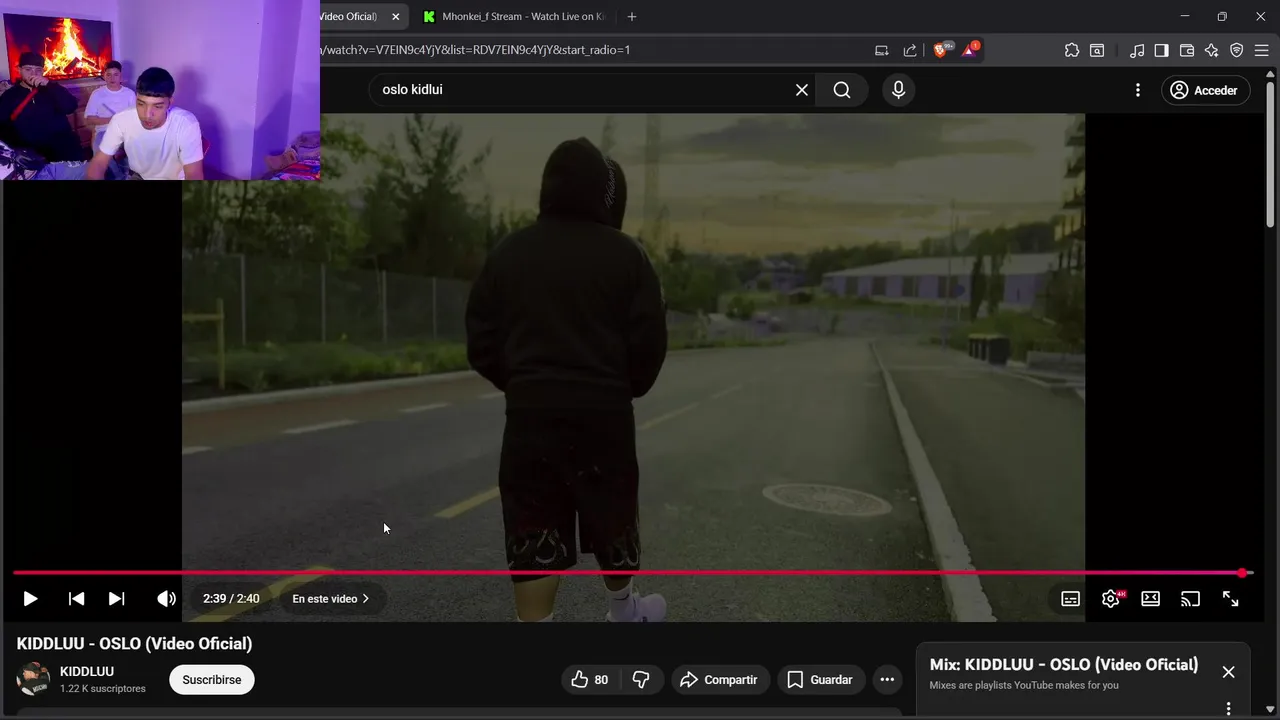Open browser extensions puzzle icon
This screenshot has width=1280, height=720.
[x=1072, y=50]
